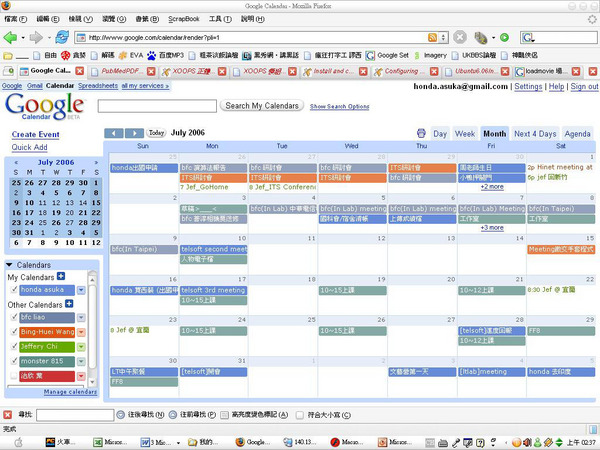Close the PubMedPDF tab
600x450 pixels.
151,71
